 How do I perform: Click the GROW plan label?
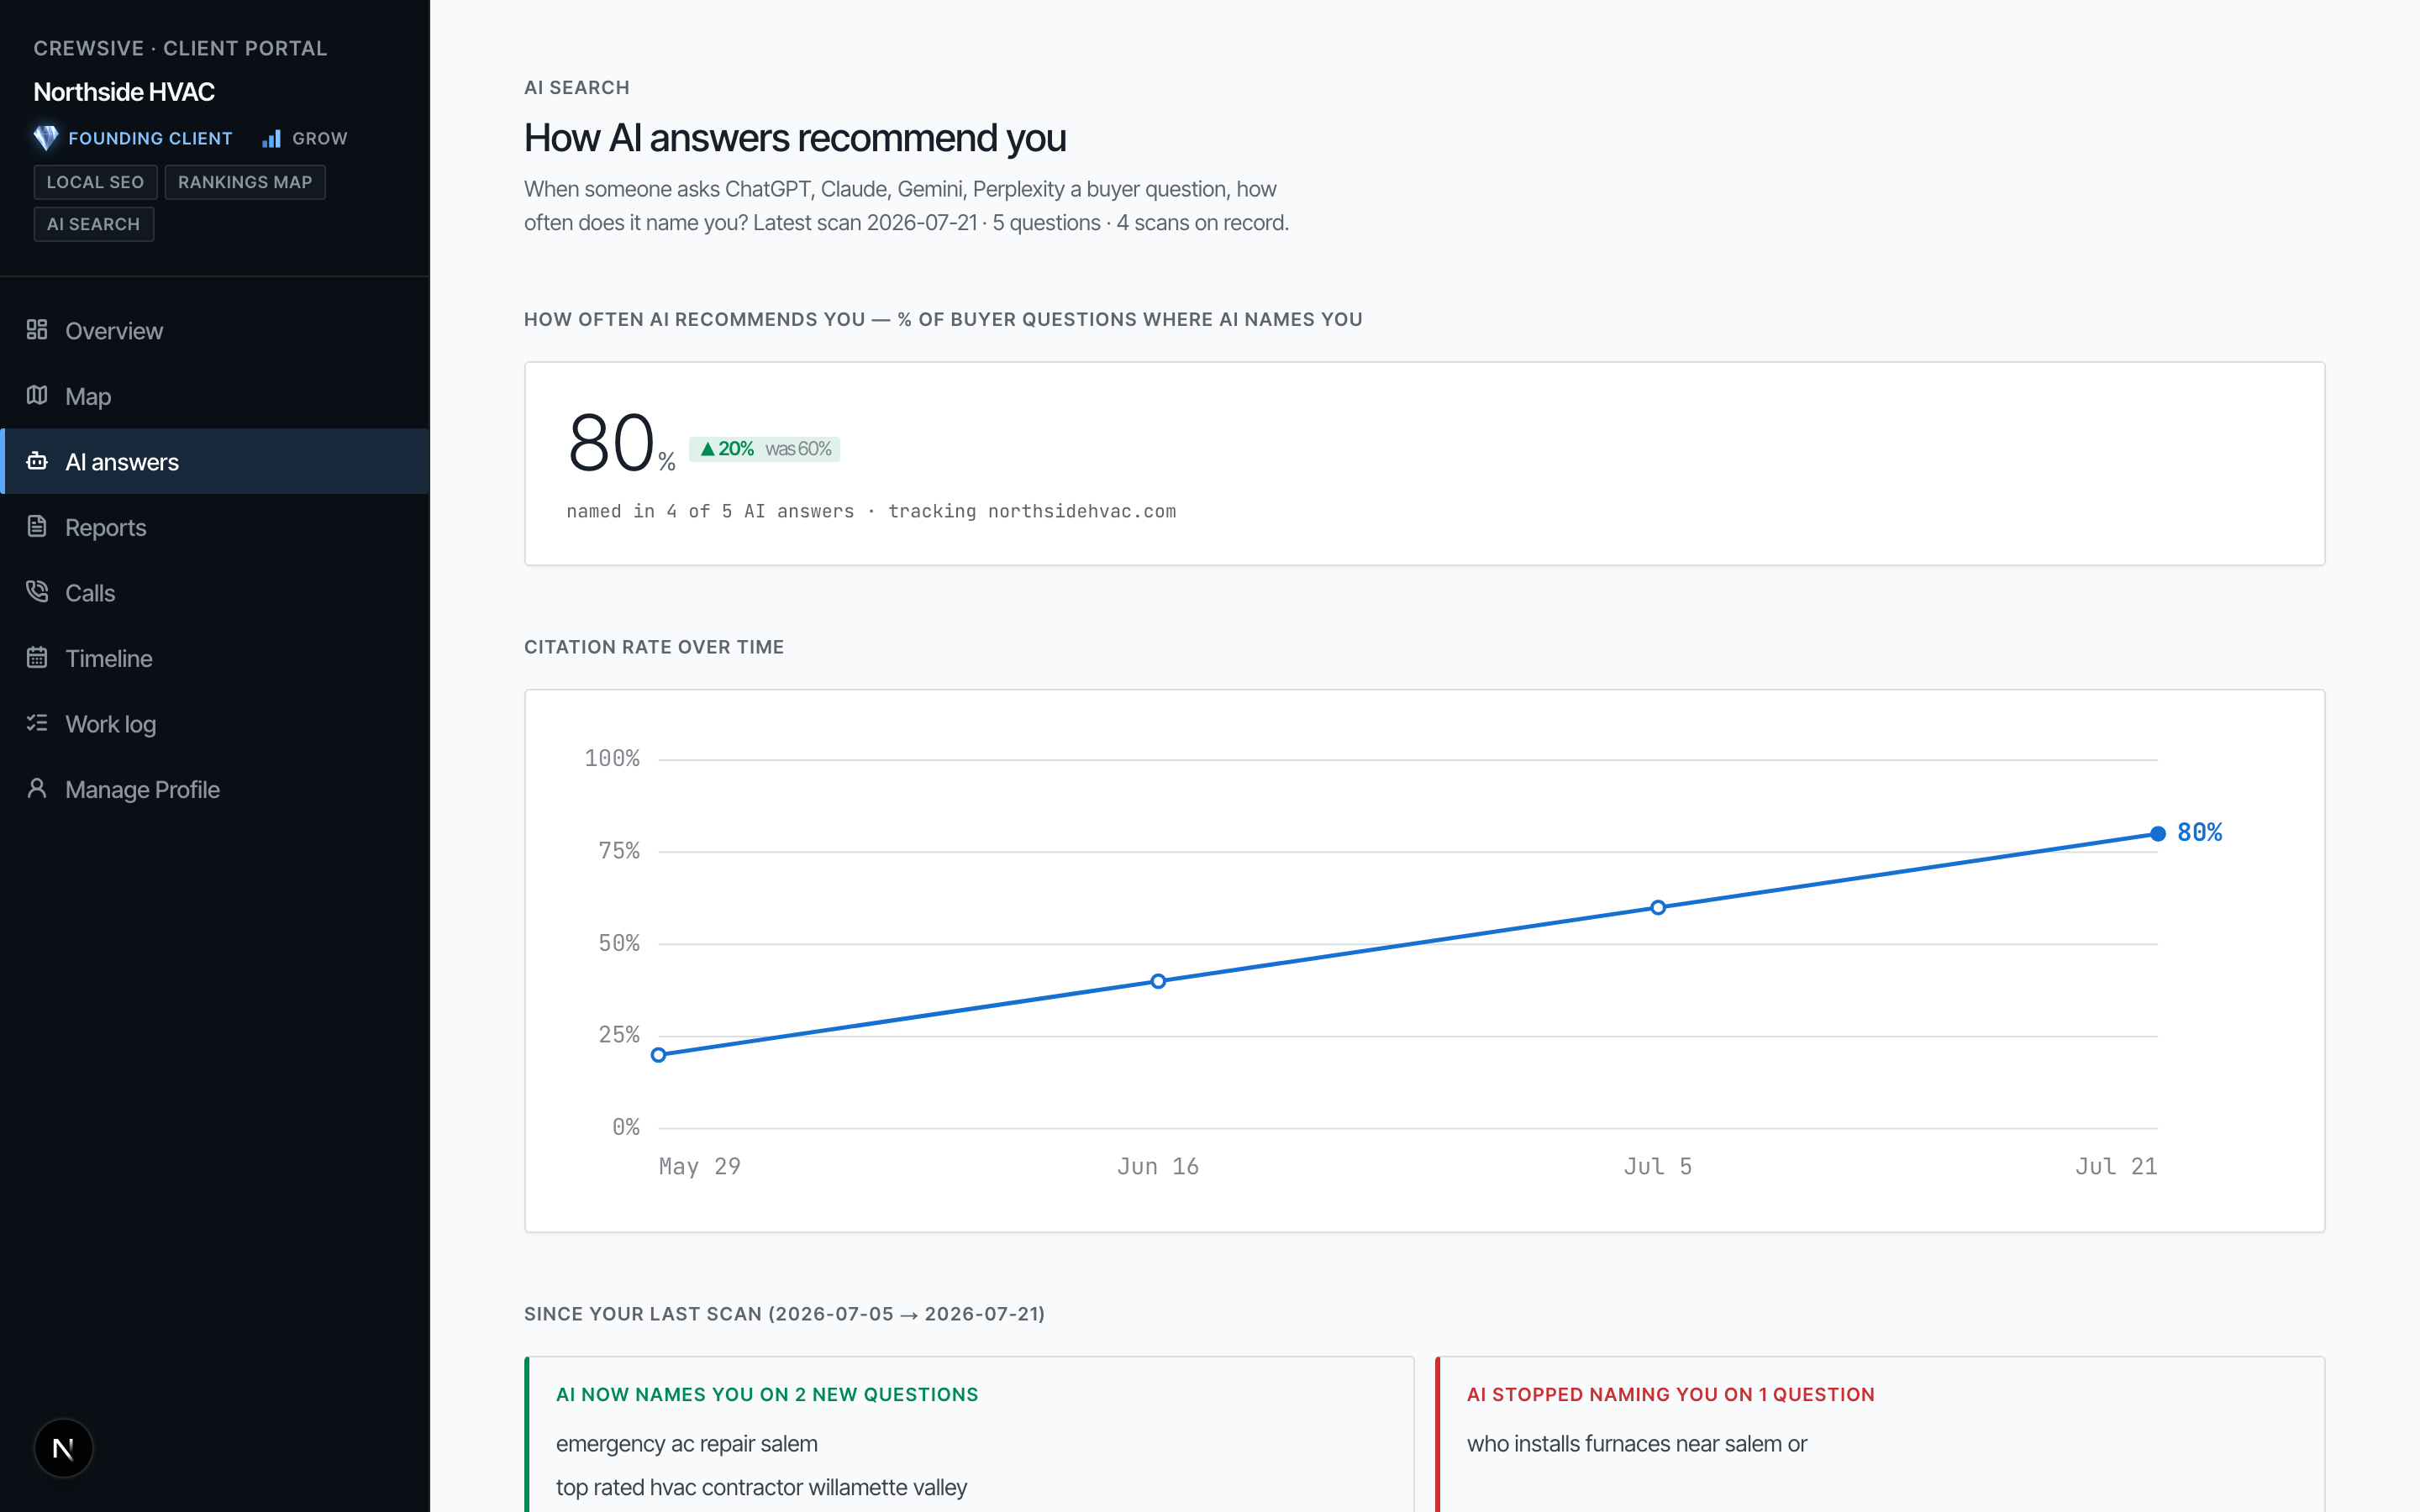point(320,138)
